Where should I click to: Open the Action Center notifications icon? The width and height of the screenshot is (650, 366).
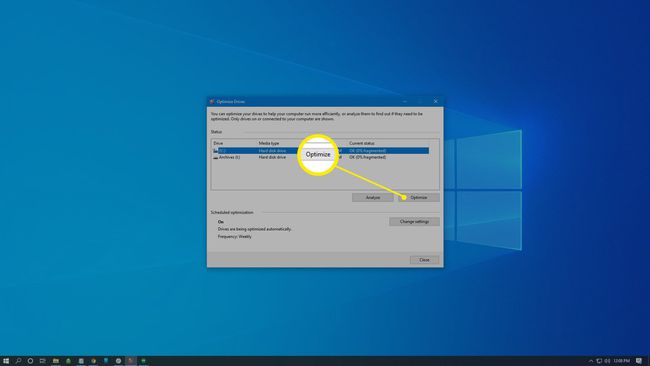(639, 361)
